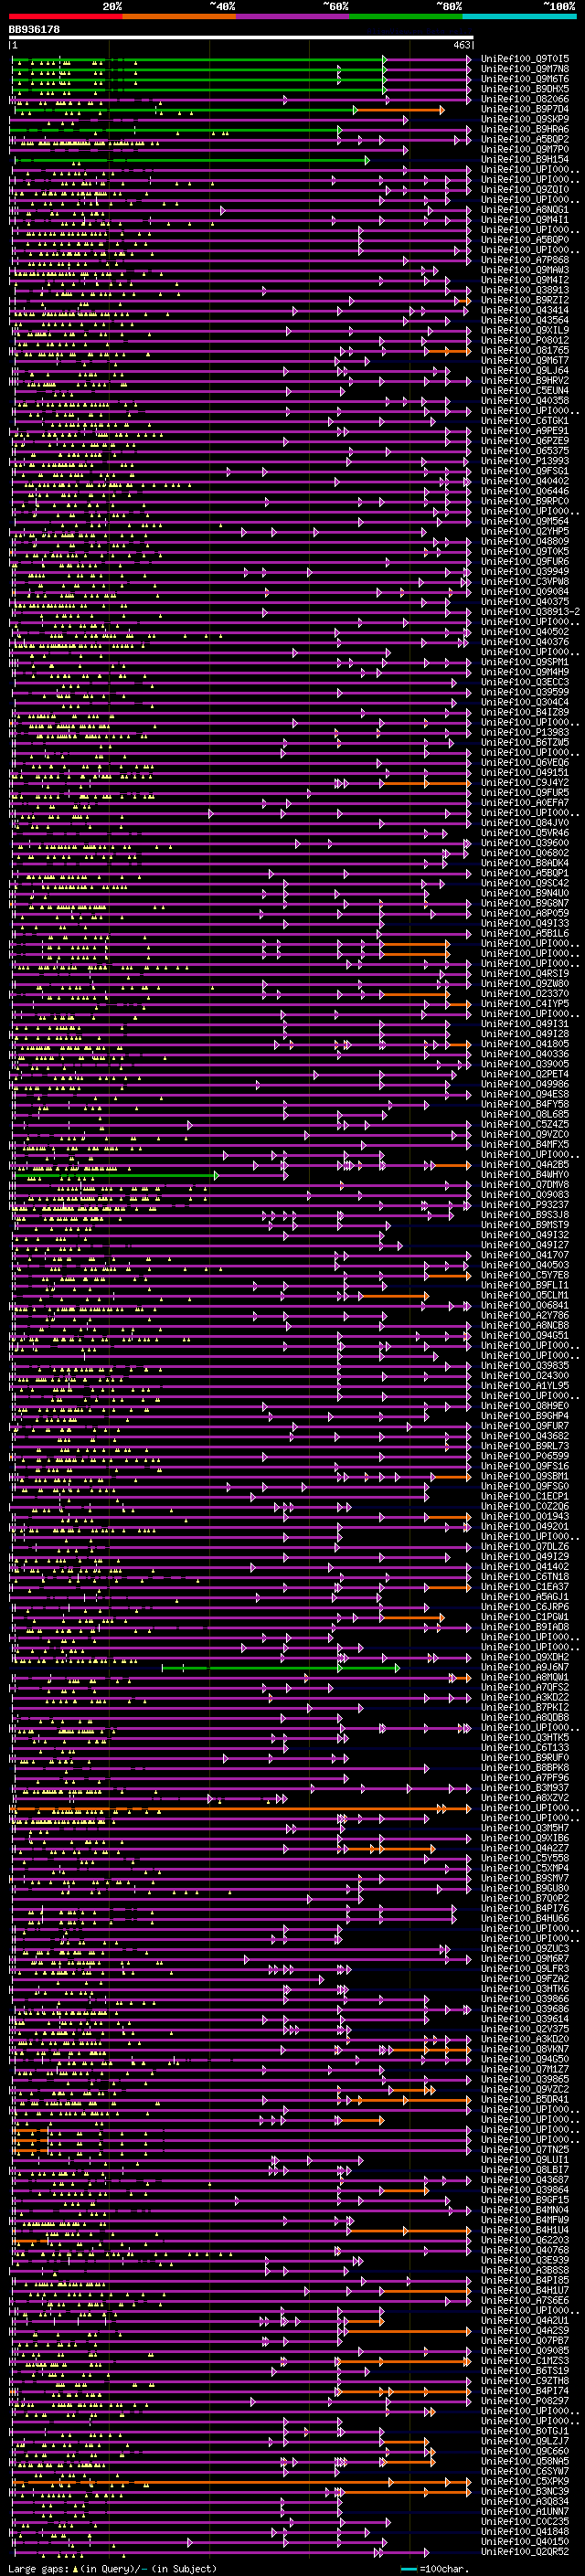Select the UniRef100_P13993 label
This screenshot has height=2576, width=585.
[x=525, y=461]
